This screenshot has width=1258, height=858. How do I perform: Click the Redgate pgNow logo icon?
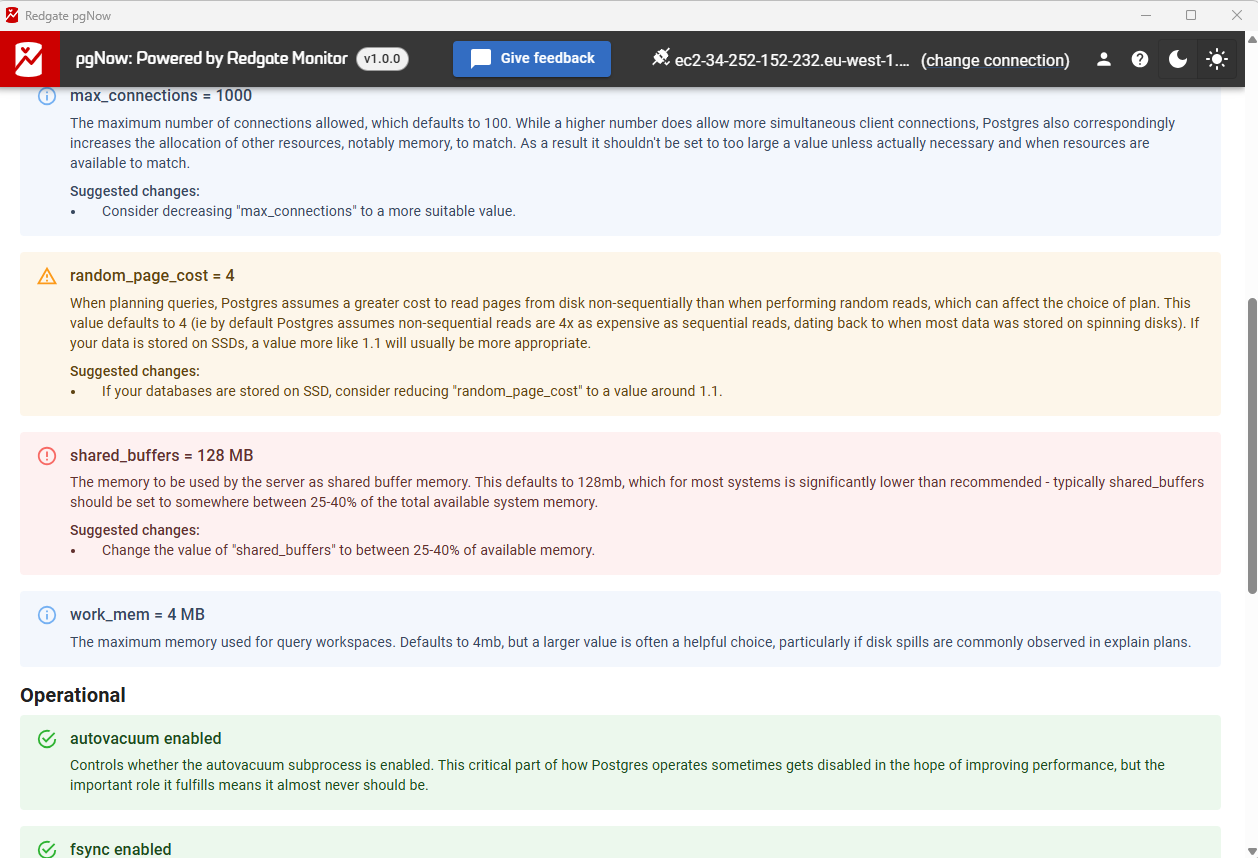tap(29, 59)
